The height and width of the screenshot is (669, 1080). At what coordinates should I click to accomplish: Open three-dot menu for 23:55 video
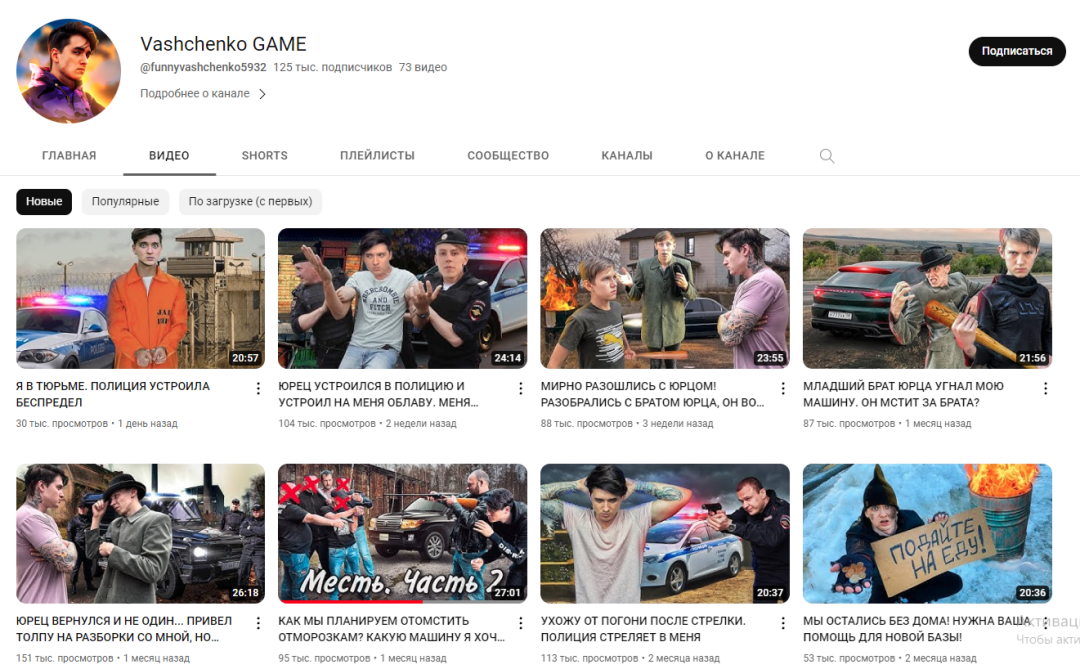click(x=783, y=388)
